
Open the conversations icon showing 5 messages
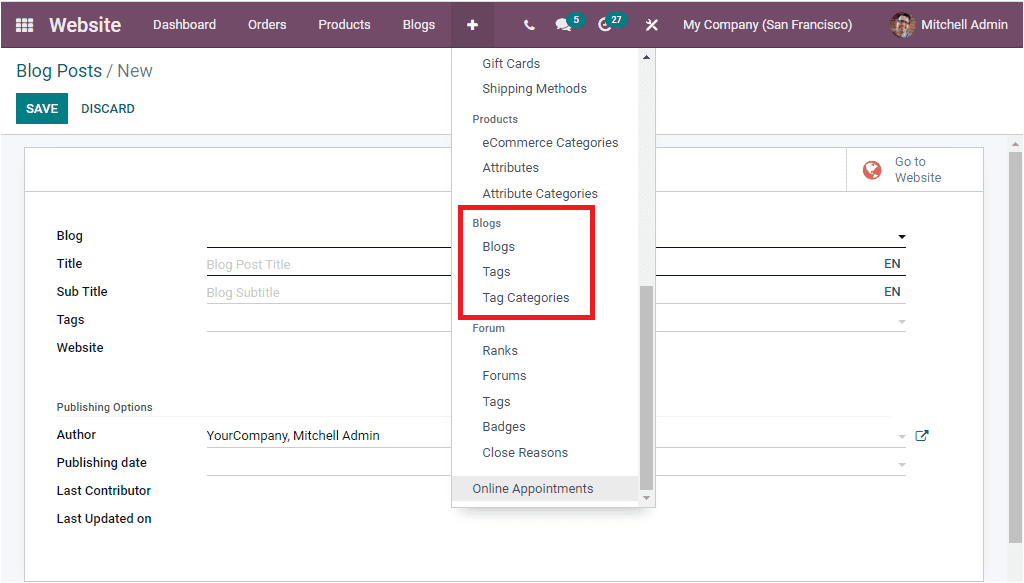[561, 24]
